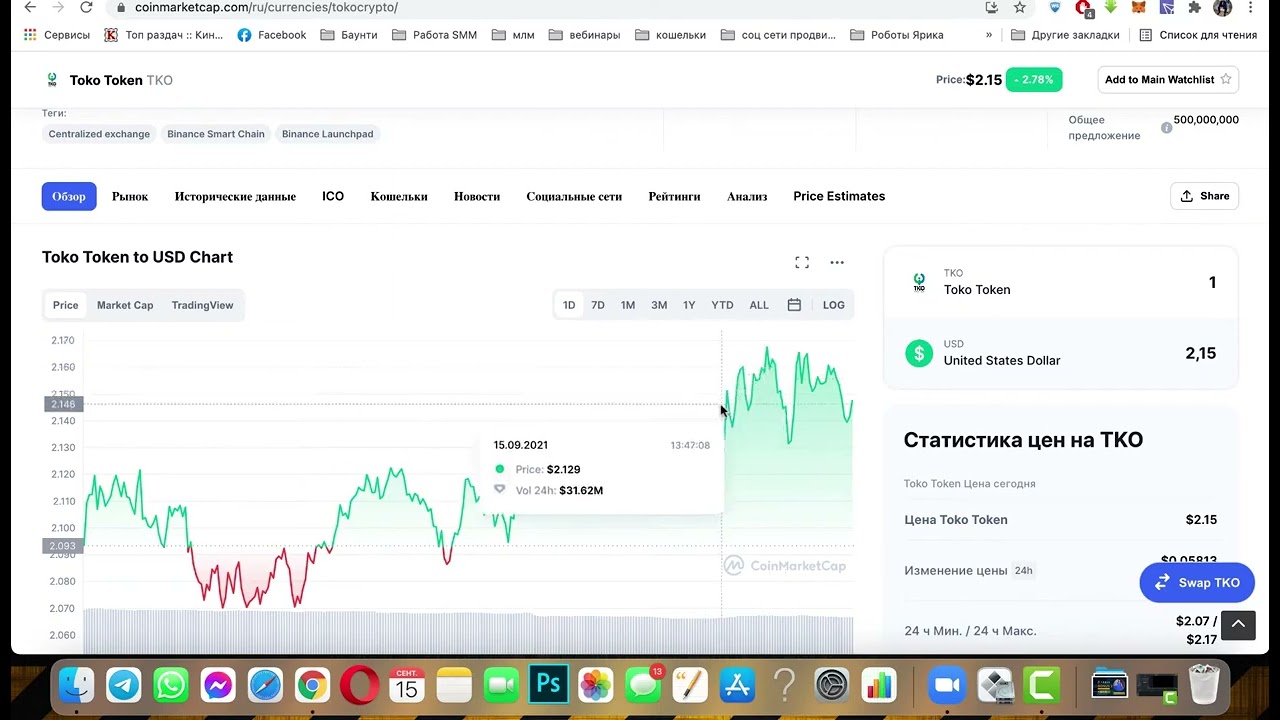1280x720 pixels.
Task: Select the 3M chart range
Action: tap(659, 305)
